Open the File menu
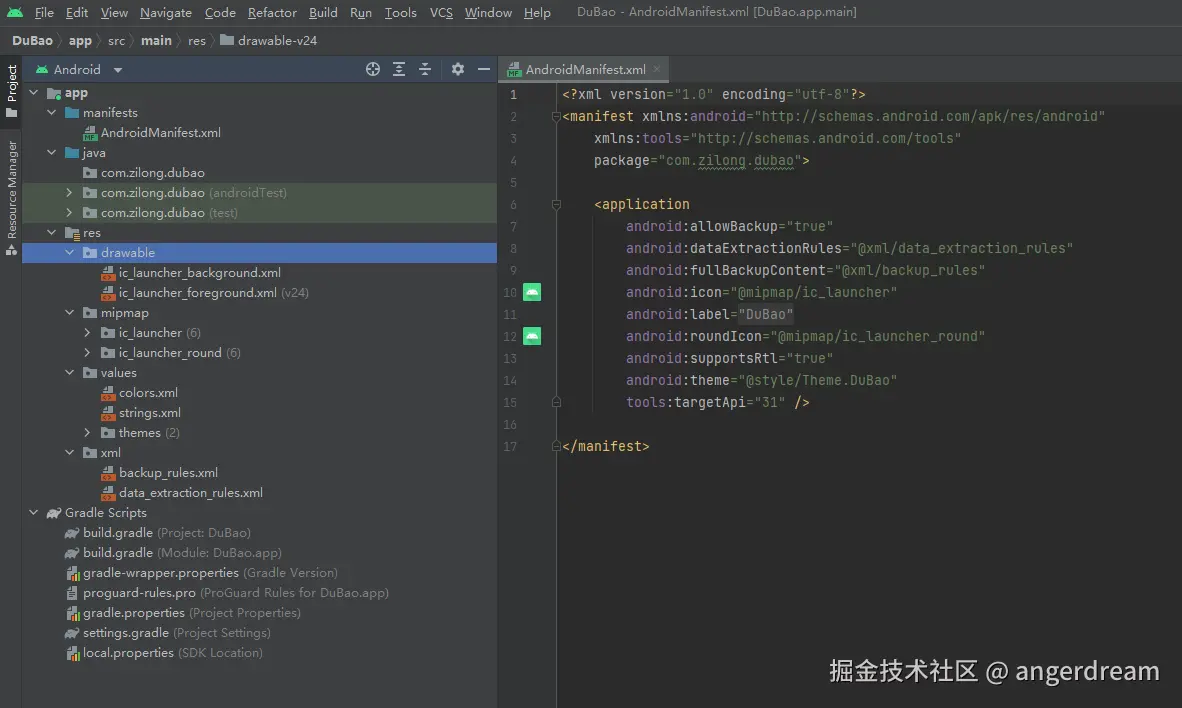 point(44,13)
